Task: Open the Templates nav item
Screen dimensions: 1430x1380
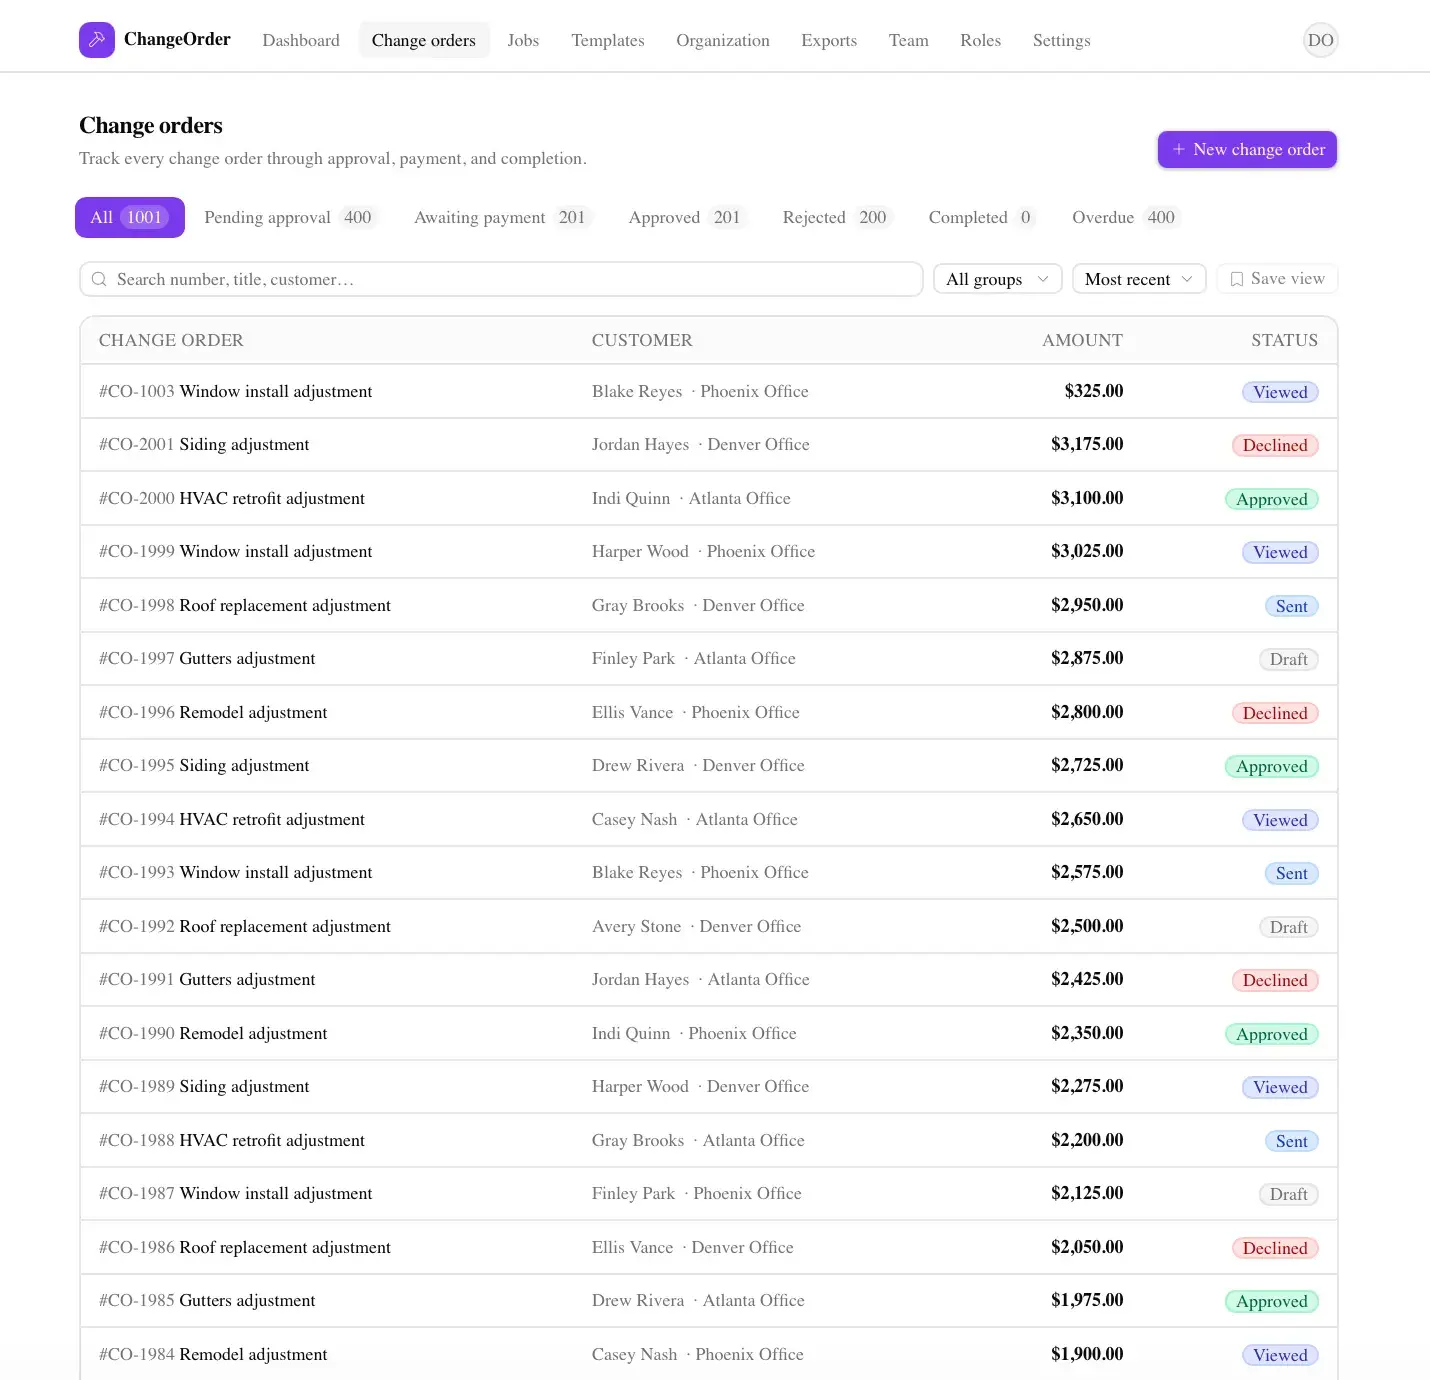Action: (608, 40)
